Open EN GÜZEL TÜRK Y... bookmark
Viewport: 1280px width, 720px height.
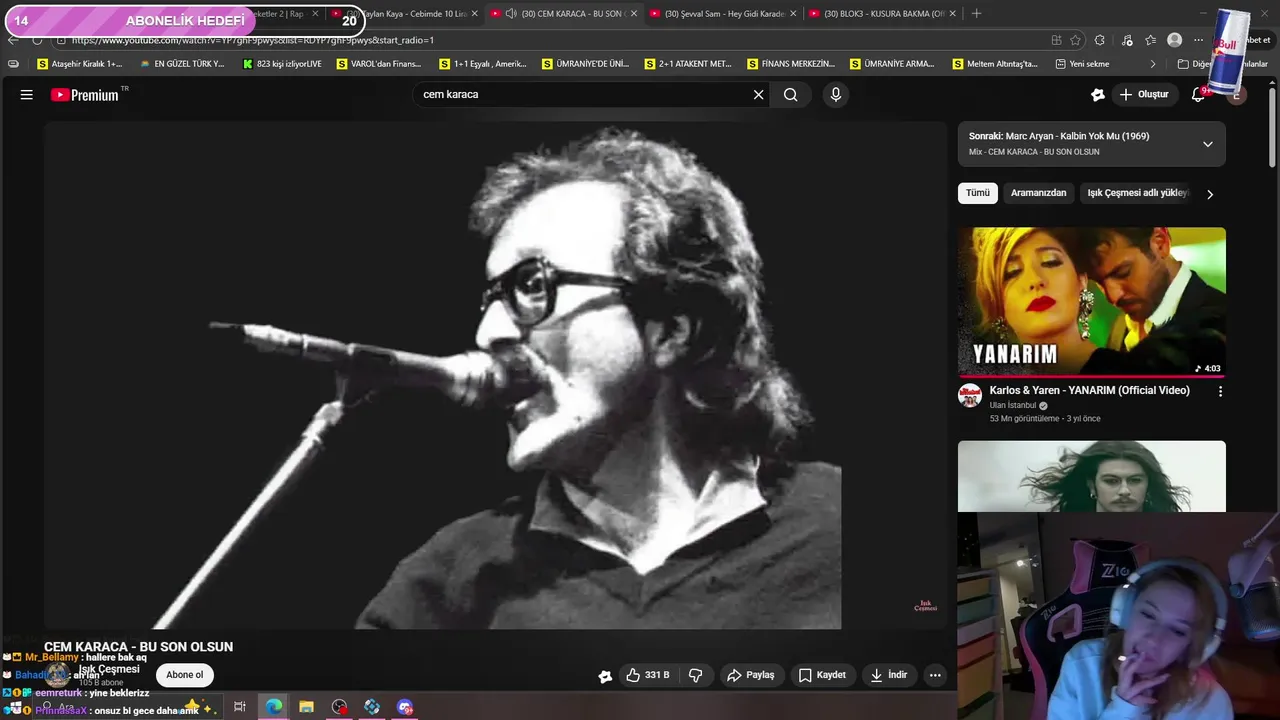tap(183, 64)
